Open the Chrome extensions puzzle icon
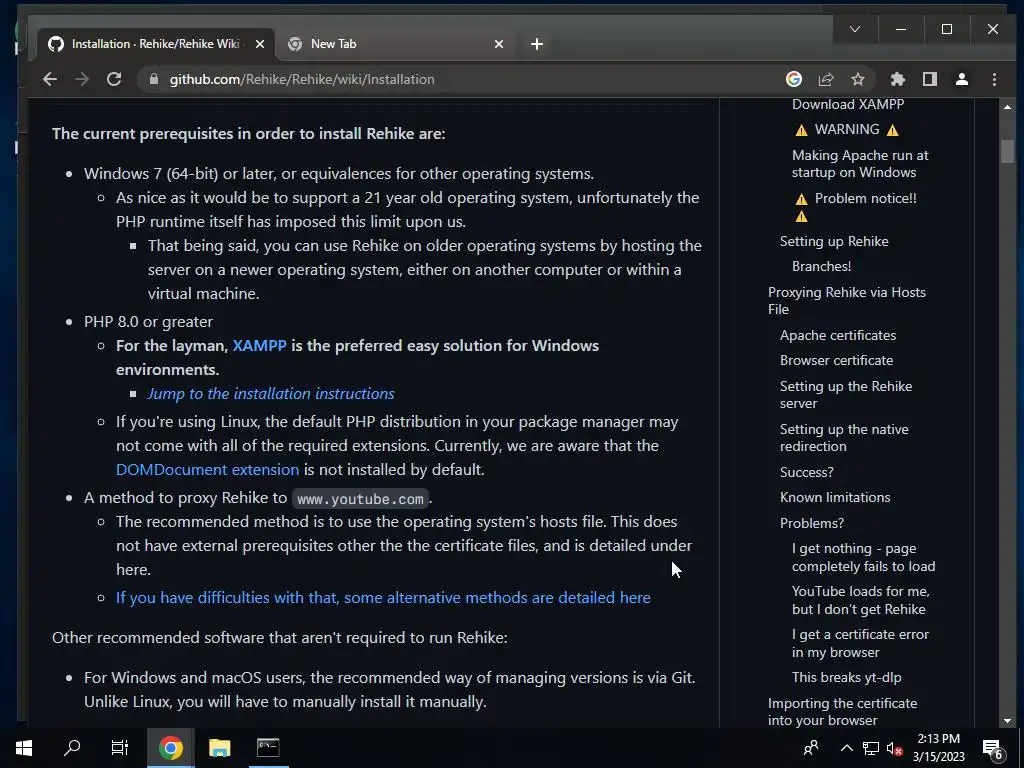This screenshot has width=1024, height=768. [898, 80]
